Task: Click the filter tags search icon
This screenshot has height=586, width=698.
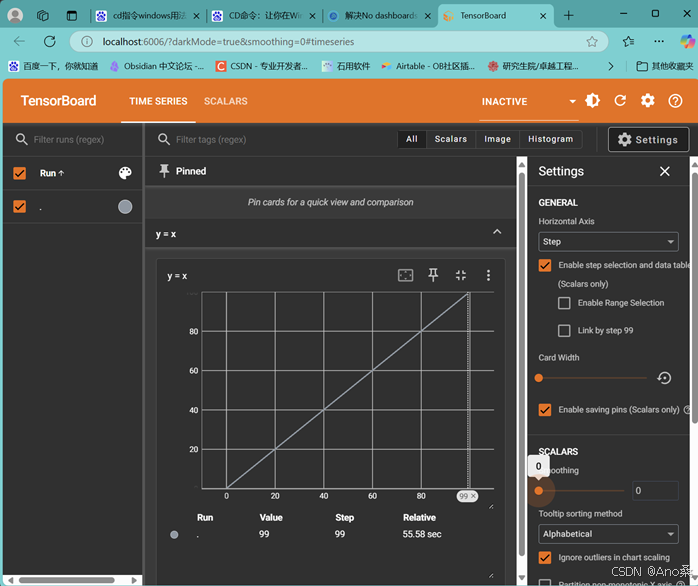Action: click(x=164, y=139)
